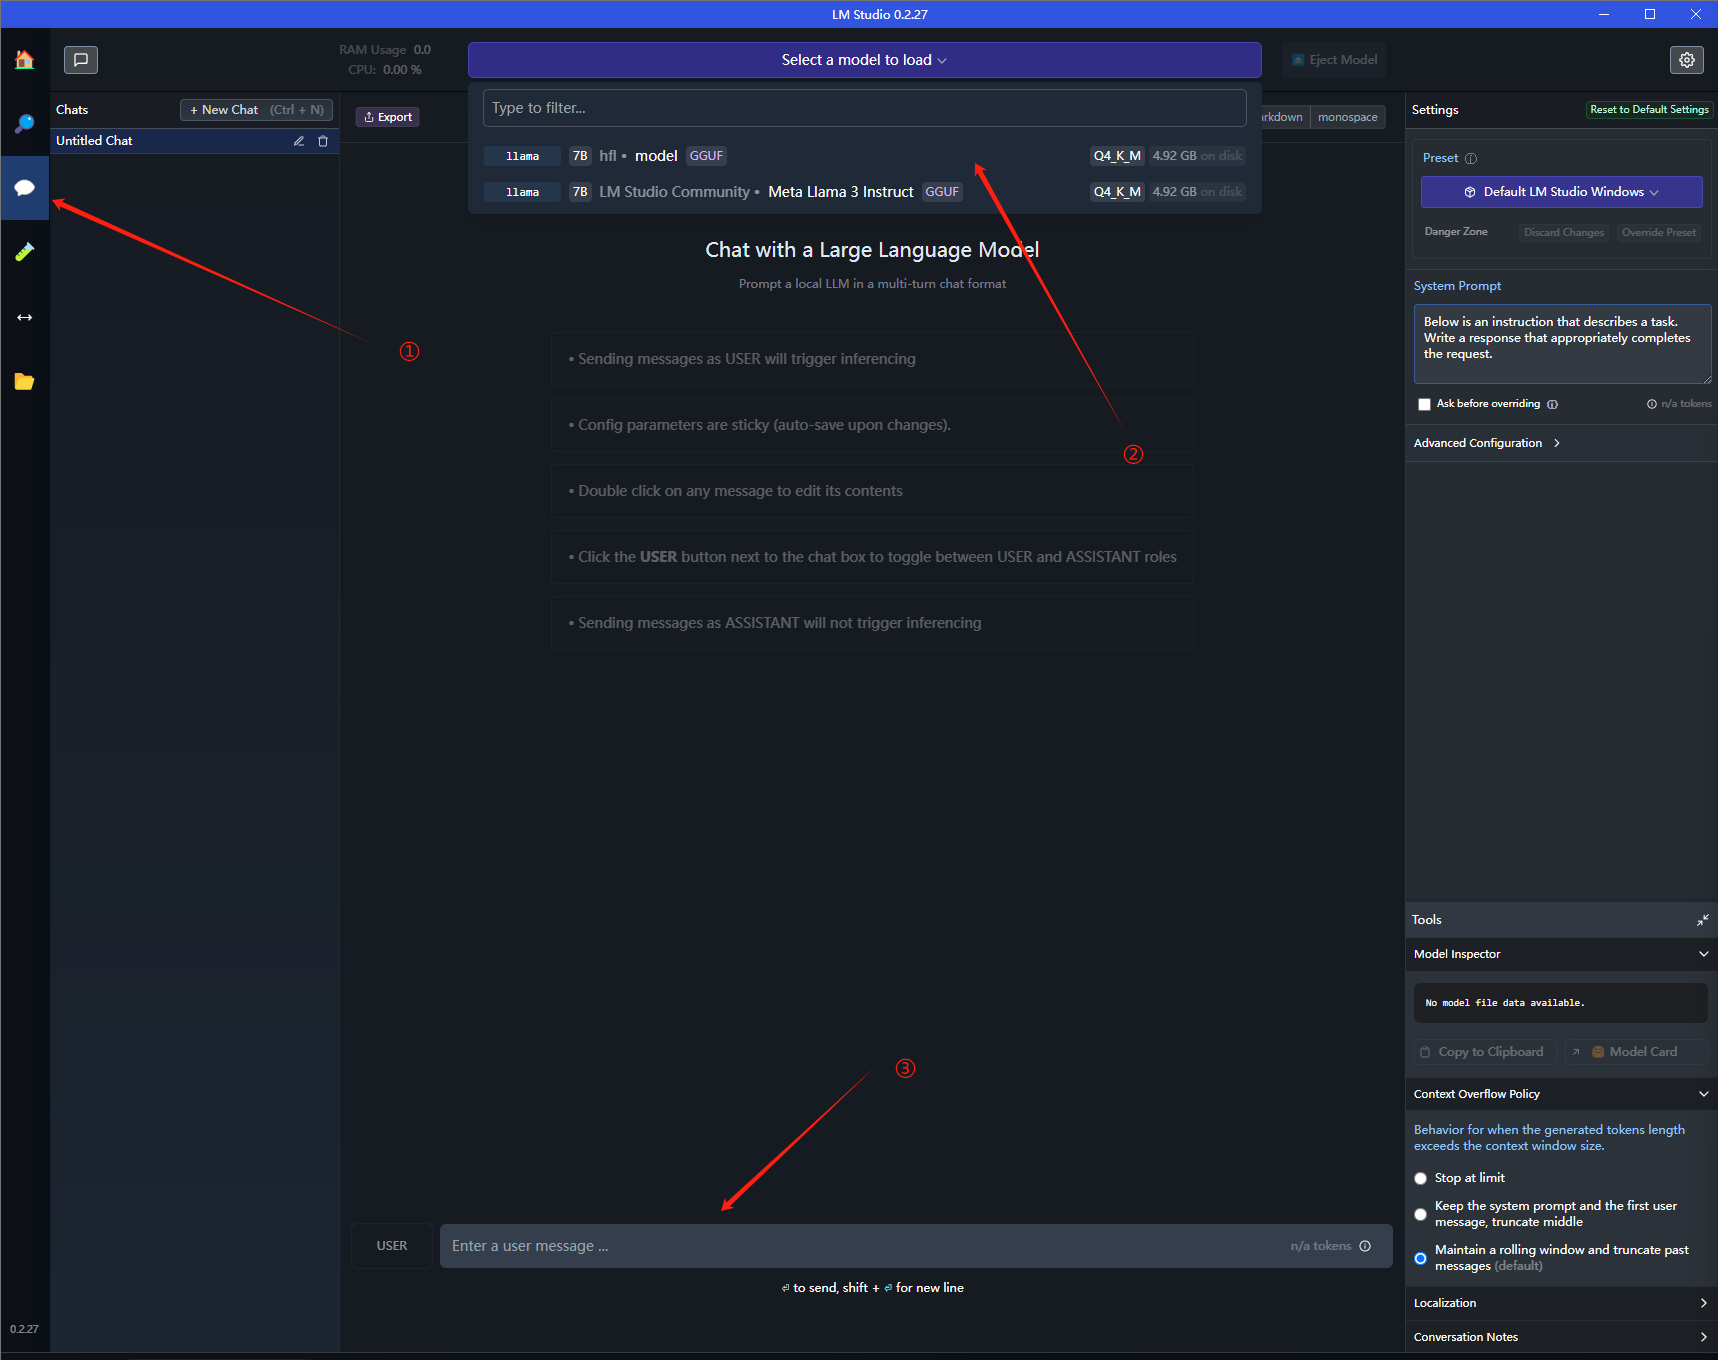Click the Q4_K_M tag on hfl model
Image resolution: width=1718 pixels, height=1360 pixels.
coord(1117,156)
